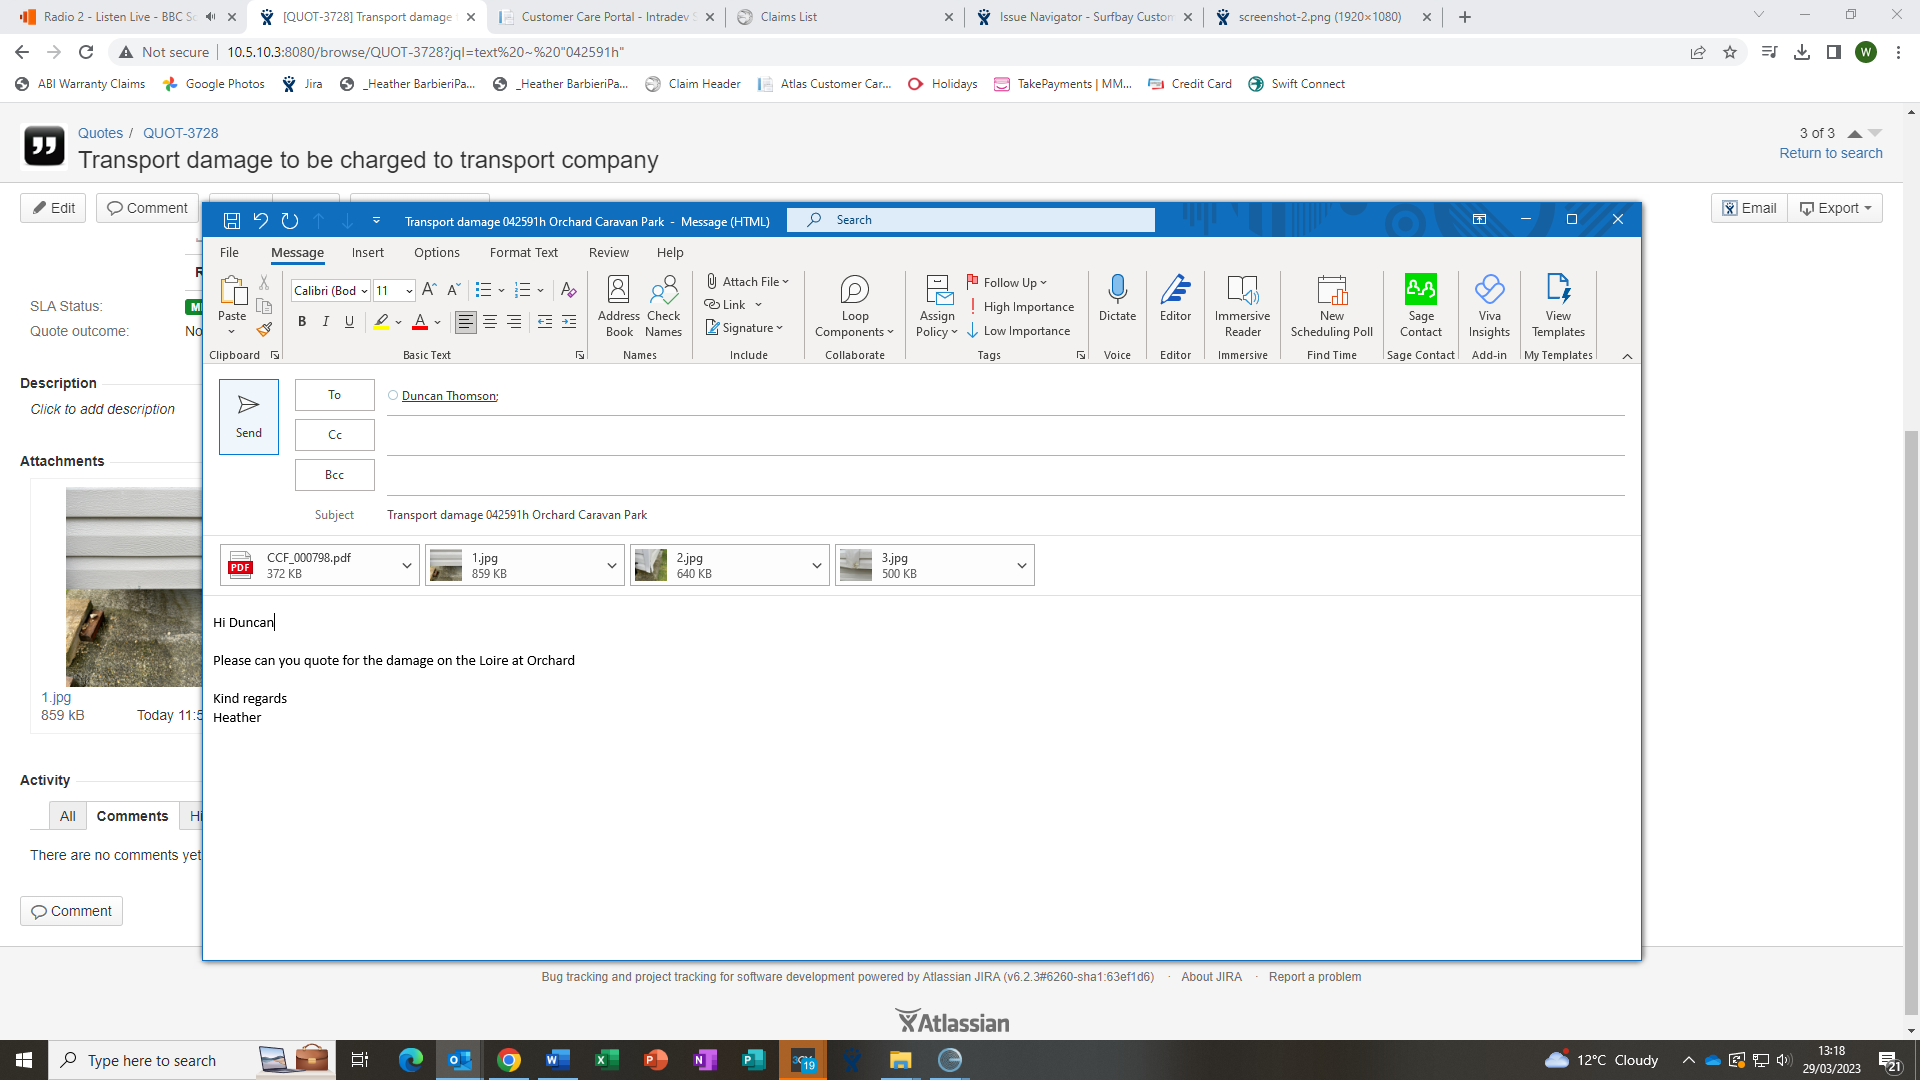Open the Sage Contact add-in

[1420, 305]
